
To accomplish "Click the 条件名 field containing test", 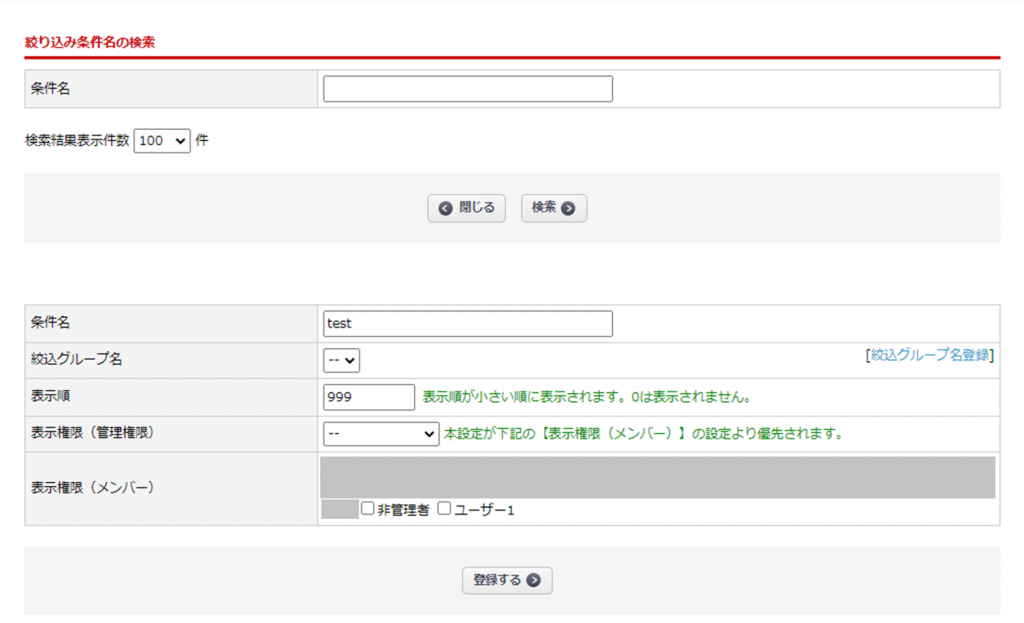I will tap(468, 323).
